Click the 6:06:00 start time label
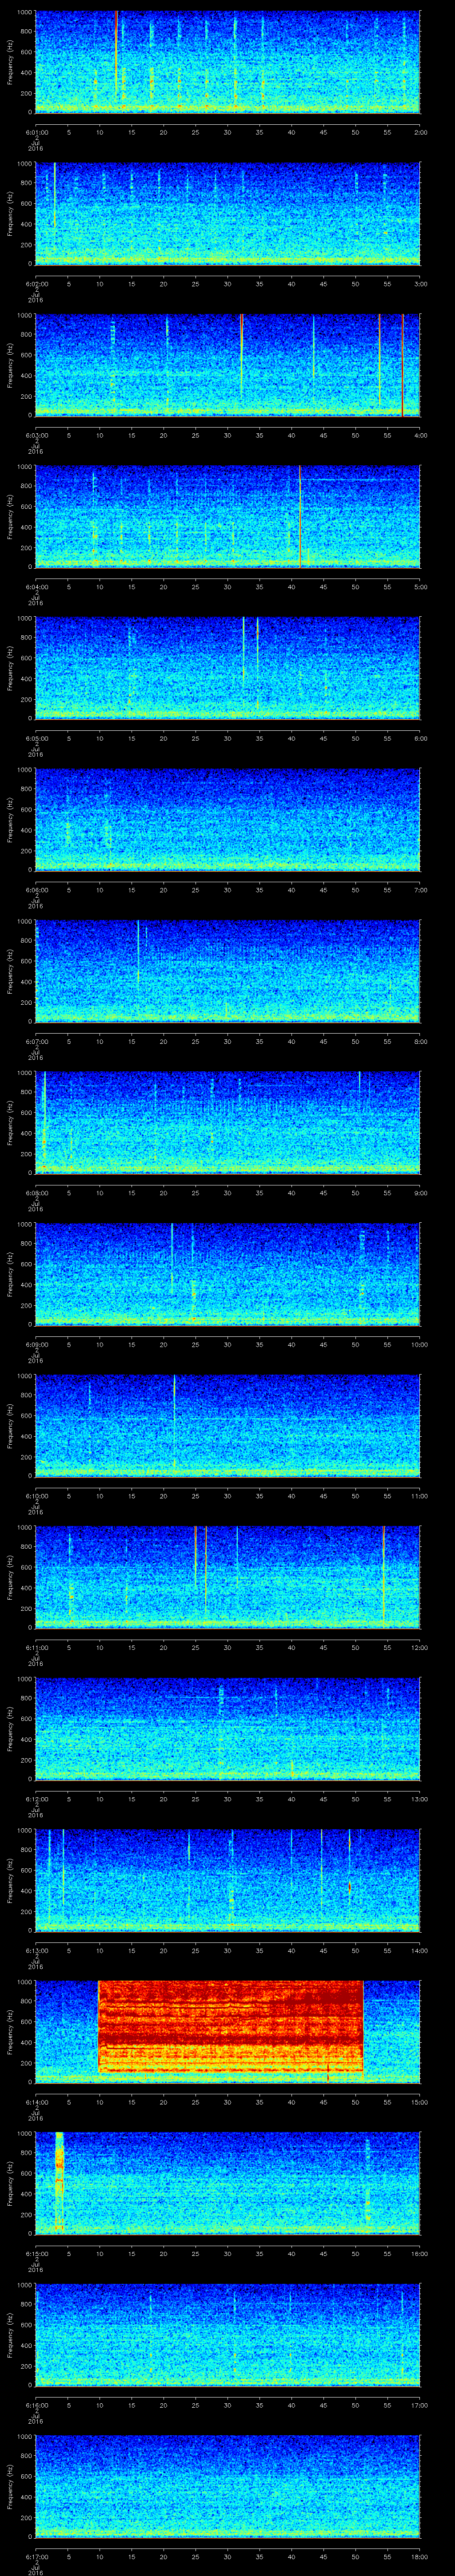Image resolution: width=455 pixels, height=2576 pixels. [x=37, y=890]
